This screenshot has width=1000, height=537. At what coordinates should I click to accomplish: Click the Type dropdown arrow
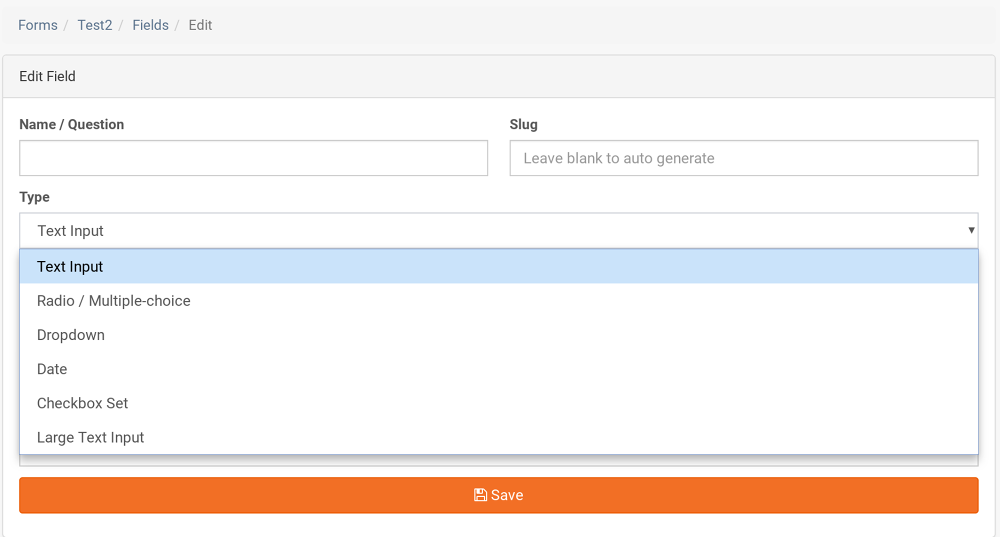pos(971,230)
